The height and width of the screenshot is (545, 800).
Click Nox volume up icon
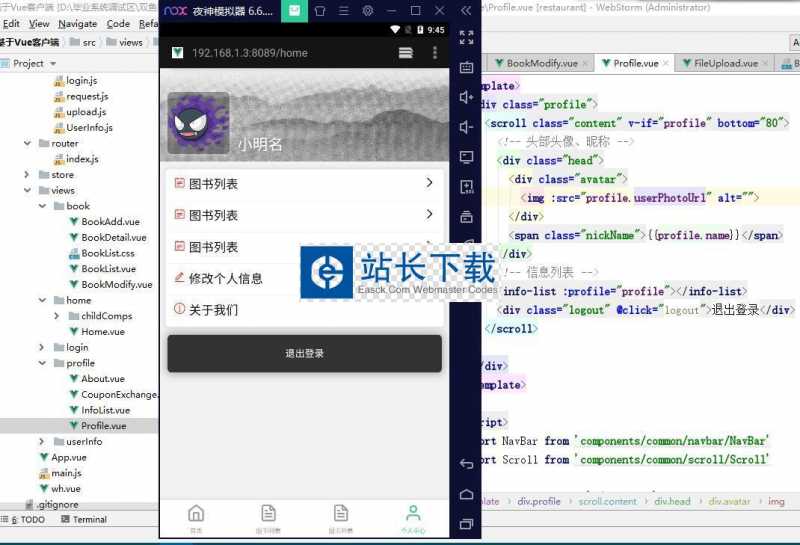tap(466, 97)
